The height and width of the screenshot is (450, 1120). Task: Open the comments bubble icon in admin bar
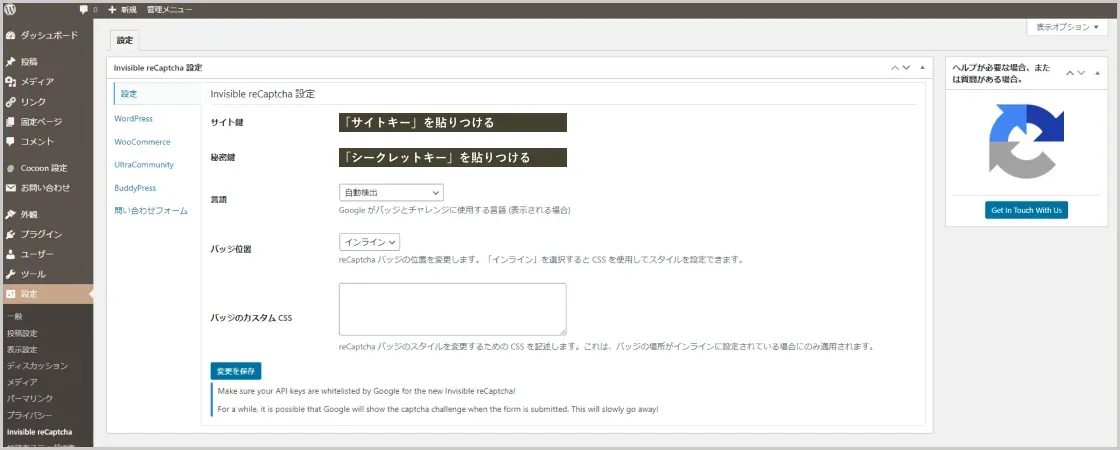84,9
